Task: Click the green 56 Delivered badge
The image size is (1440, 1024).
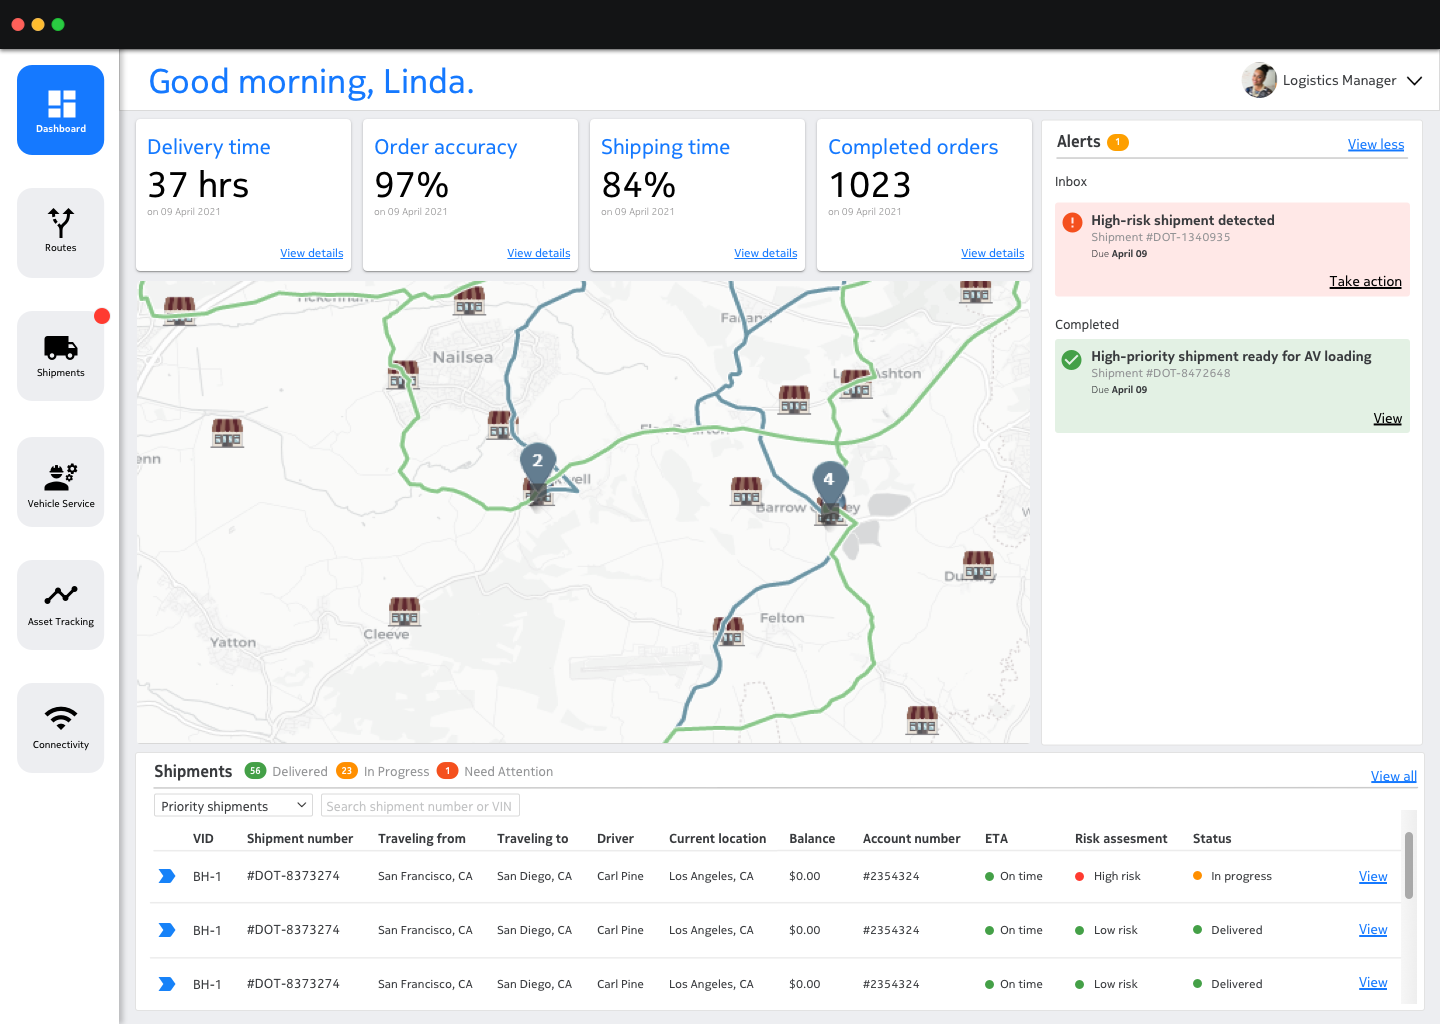Action: click(x=255, y=771)
